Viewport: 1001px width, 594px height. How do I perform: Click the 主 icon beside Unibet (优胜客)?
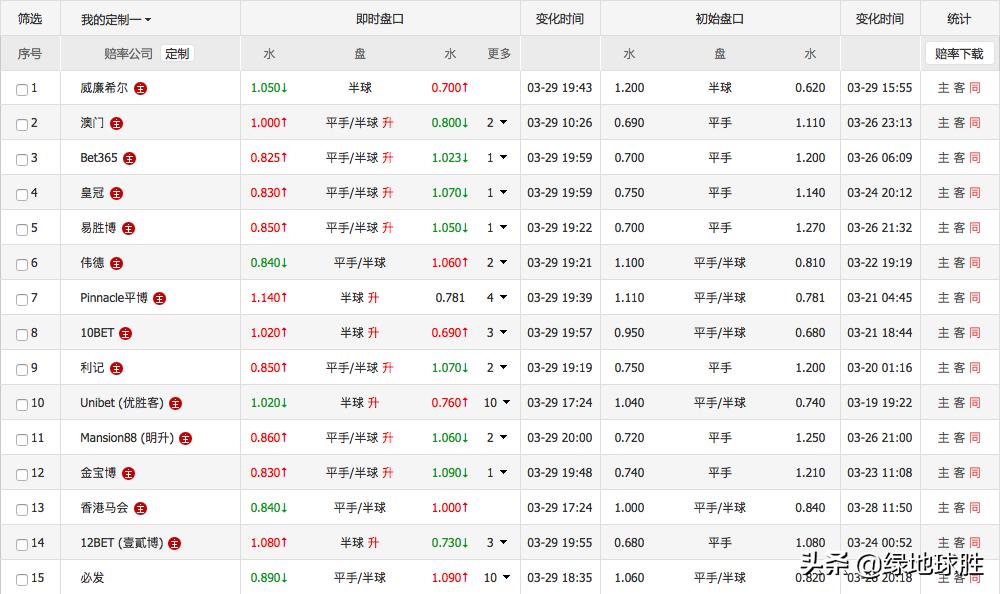[176, 403]
